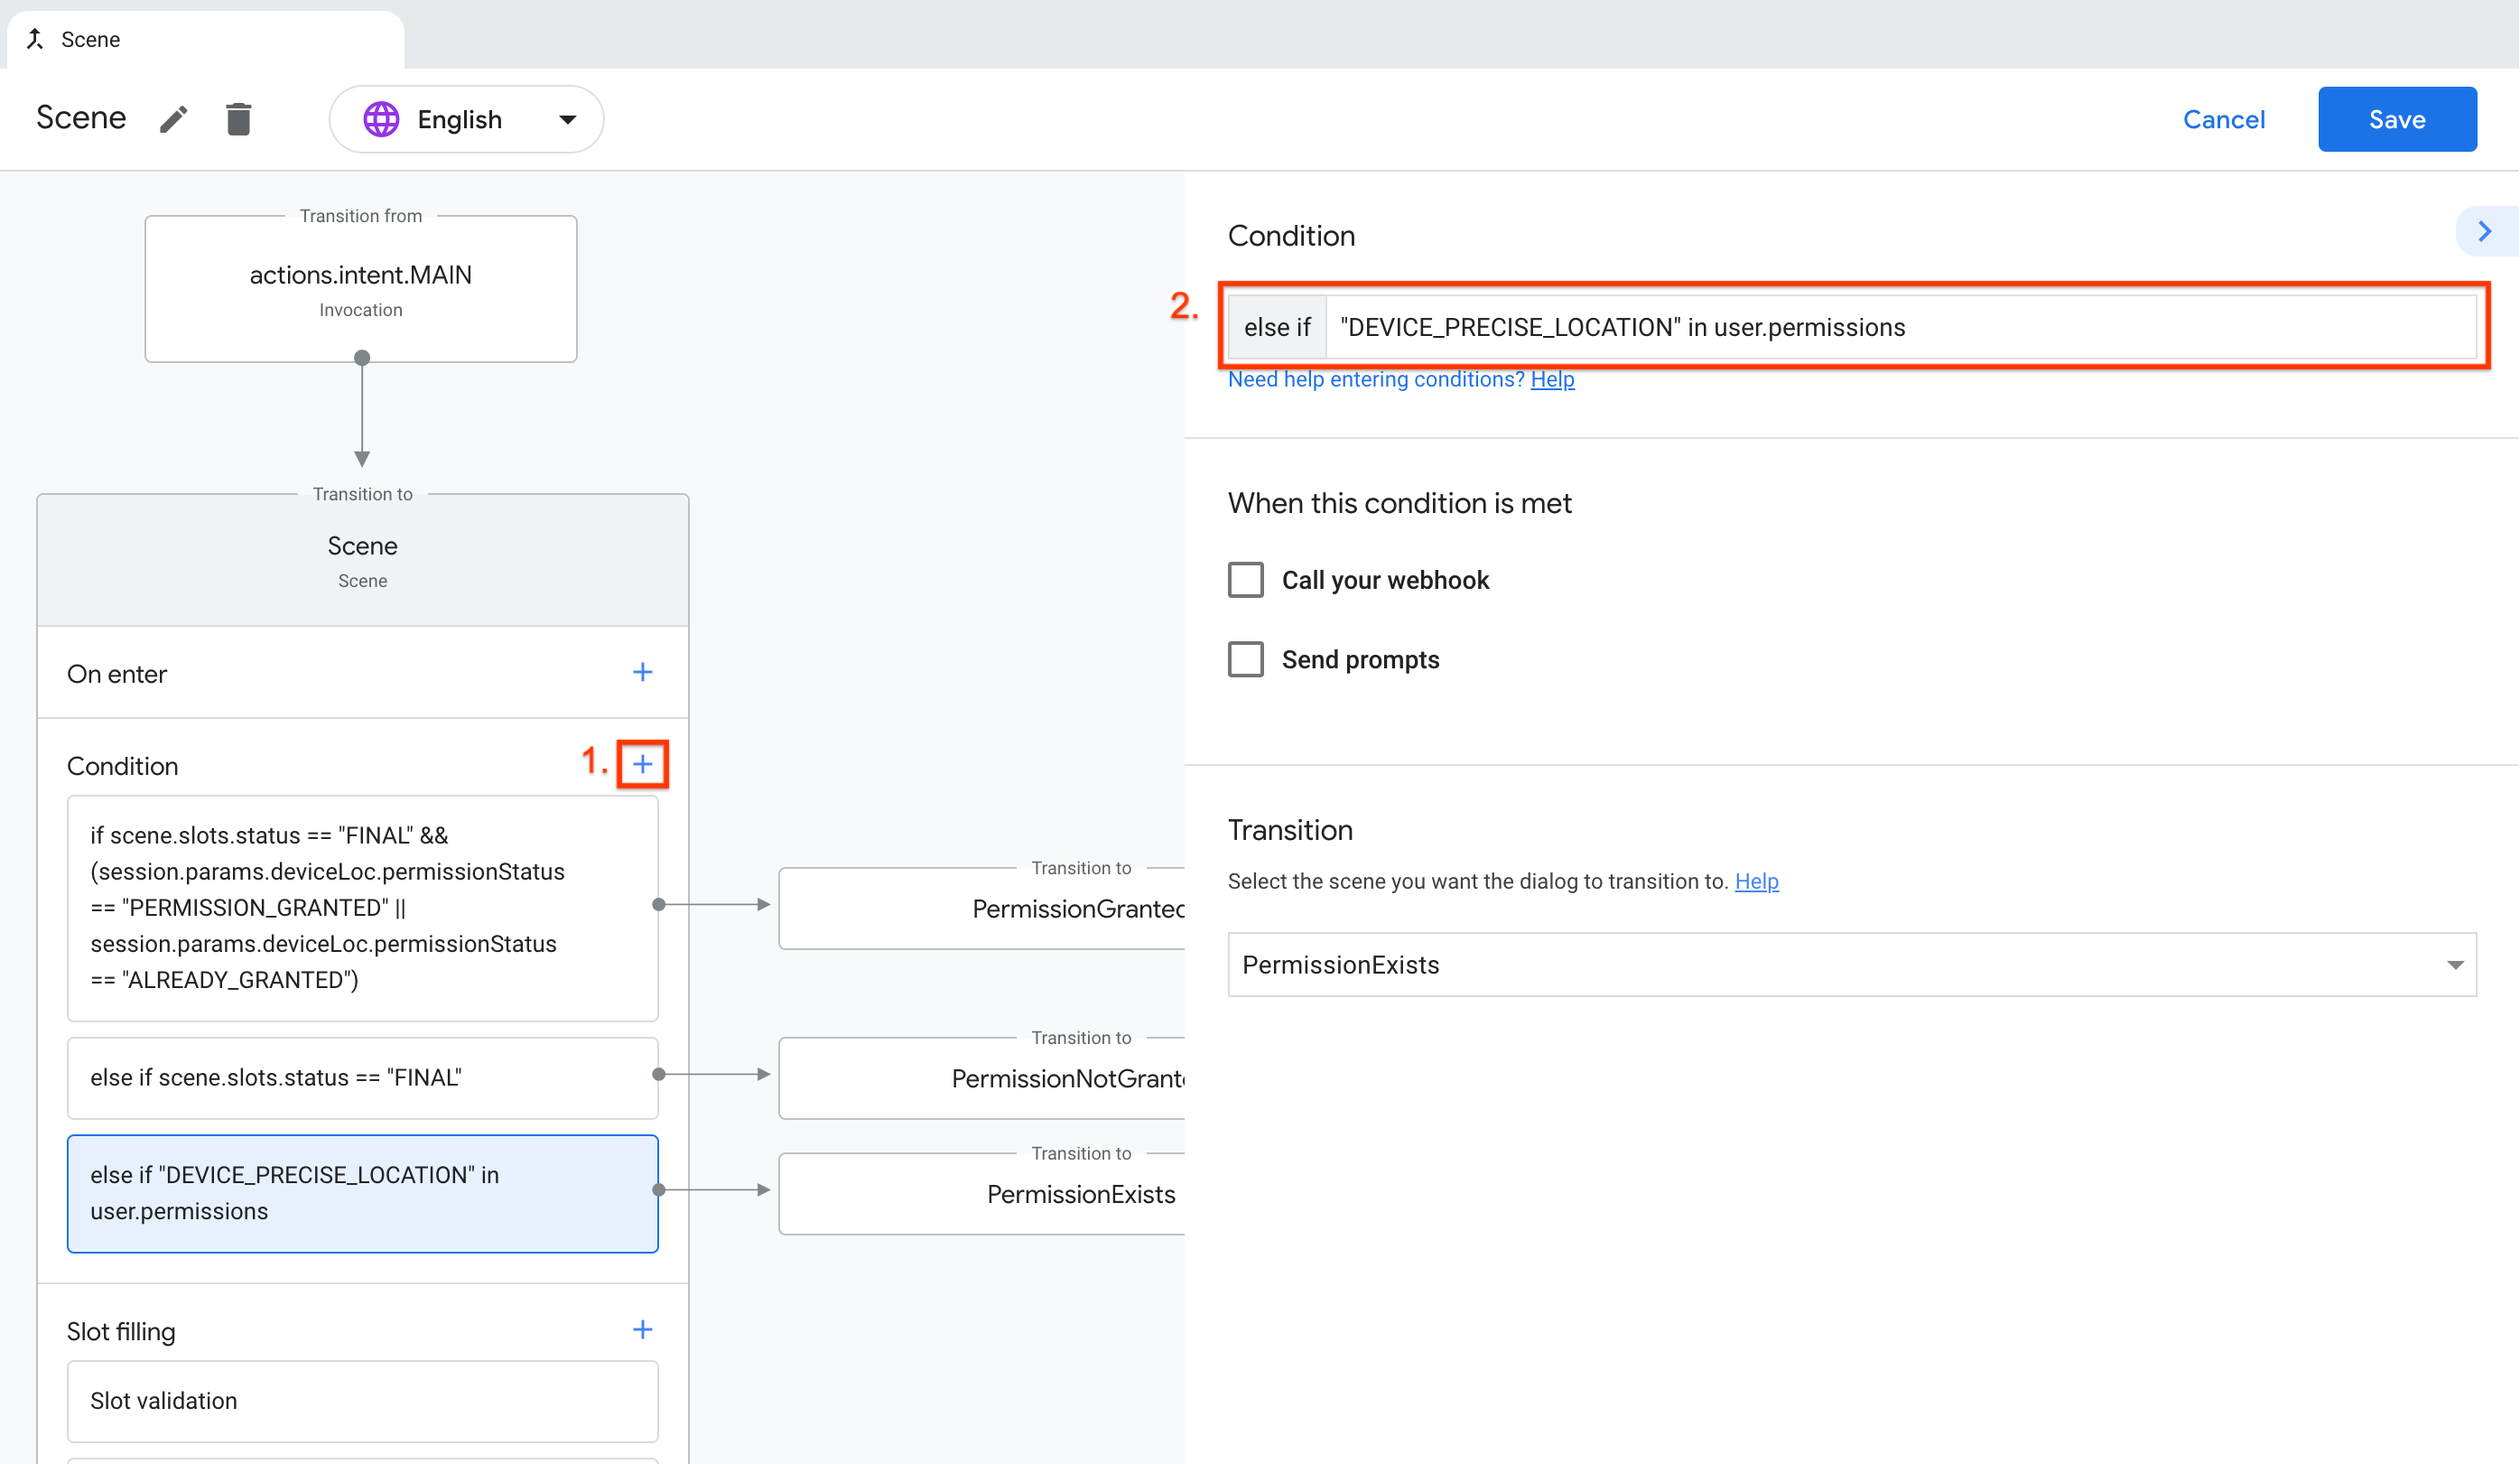Edit the DEVICE_PRECISE_LOCATION condition input field
2520x1464 pixels.
[1900, 327]
